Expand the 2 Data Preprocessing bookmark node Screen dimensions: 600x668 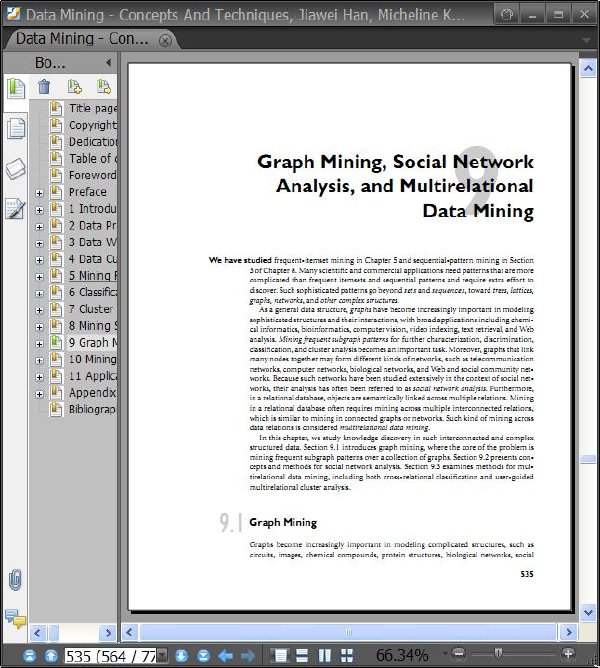39,227
